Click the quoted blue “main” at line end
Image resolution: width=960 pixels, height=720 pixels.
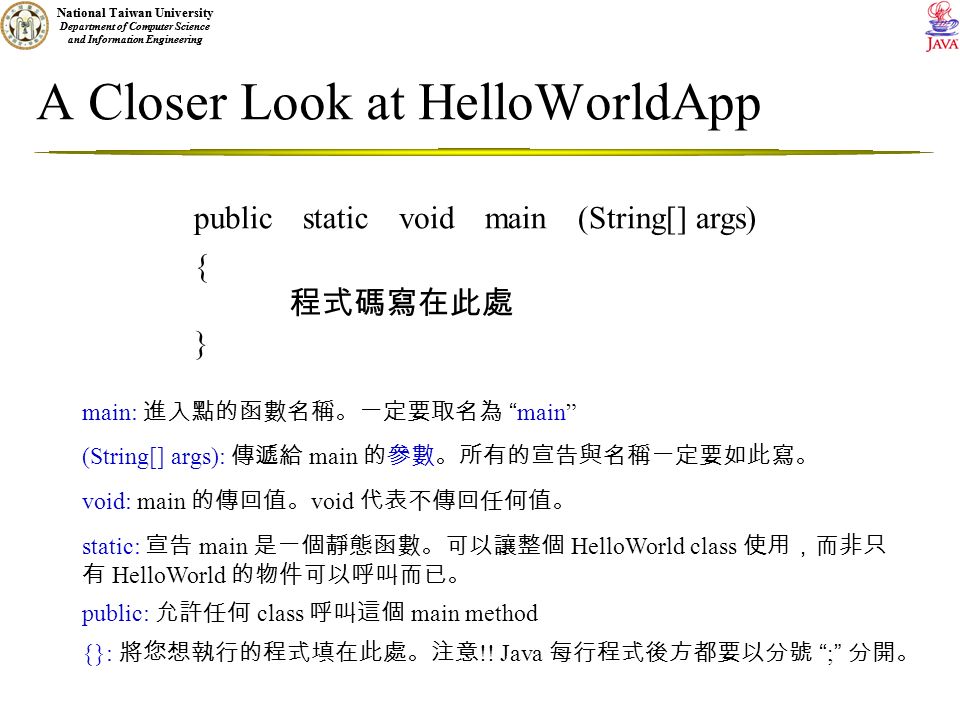(x=542, y=412)
